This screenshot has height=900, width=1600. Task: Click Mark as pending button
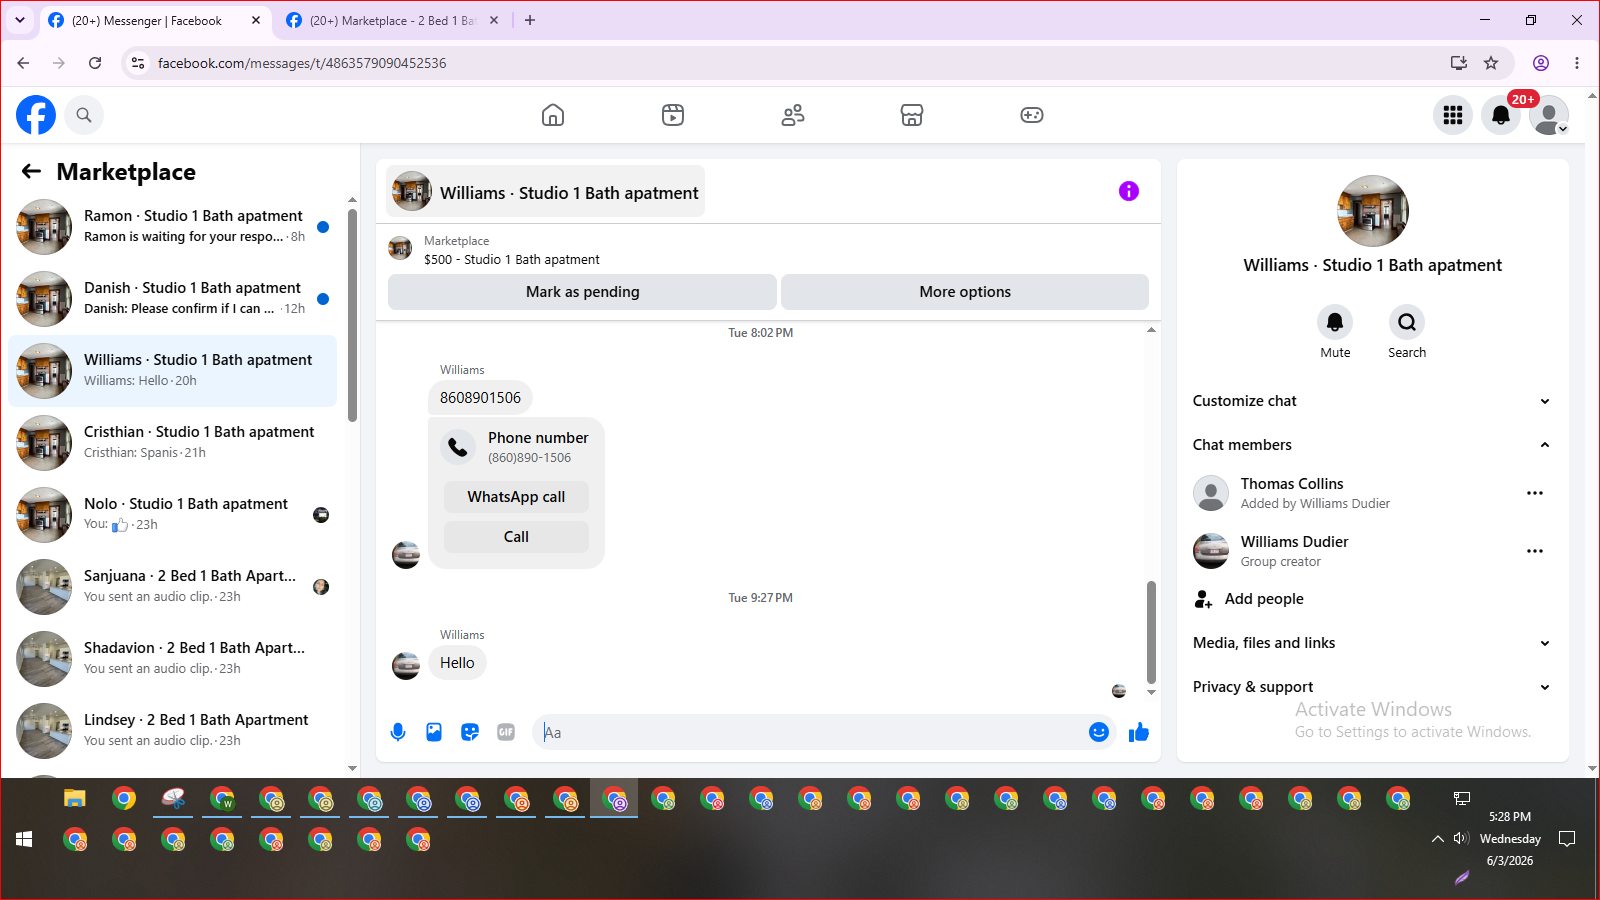tap(582, 292)
